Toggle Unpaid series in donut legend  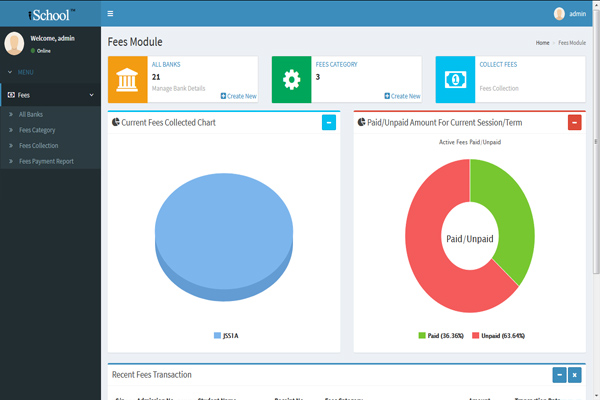[x=498, y=335]
